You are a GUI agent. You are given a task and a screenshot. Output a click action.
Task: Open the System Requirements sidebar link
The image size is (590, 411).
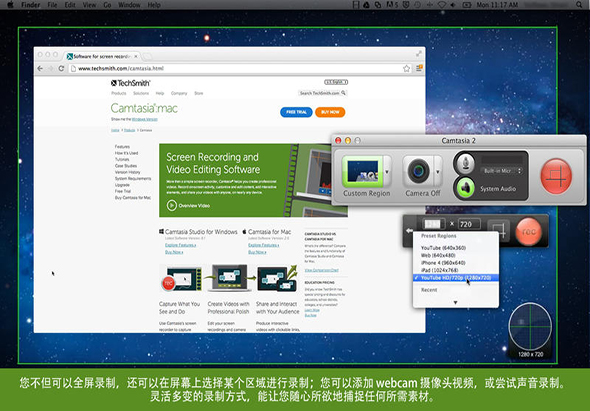[133, 178]
